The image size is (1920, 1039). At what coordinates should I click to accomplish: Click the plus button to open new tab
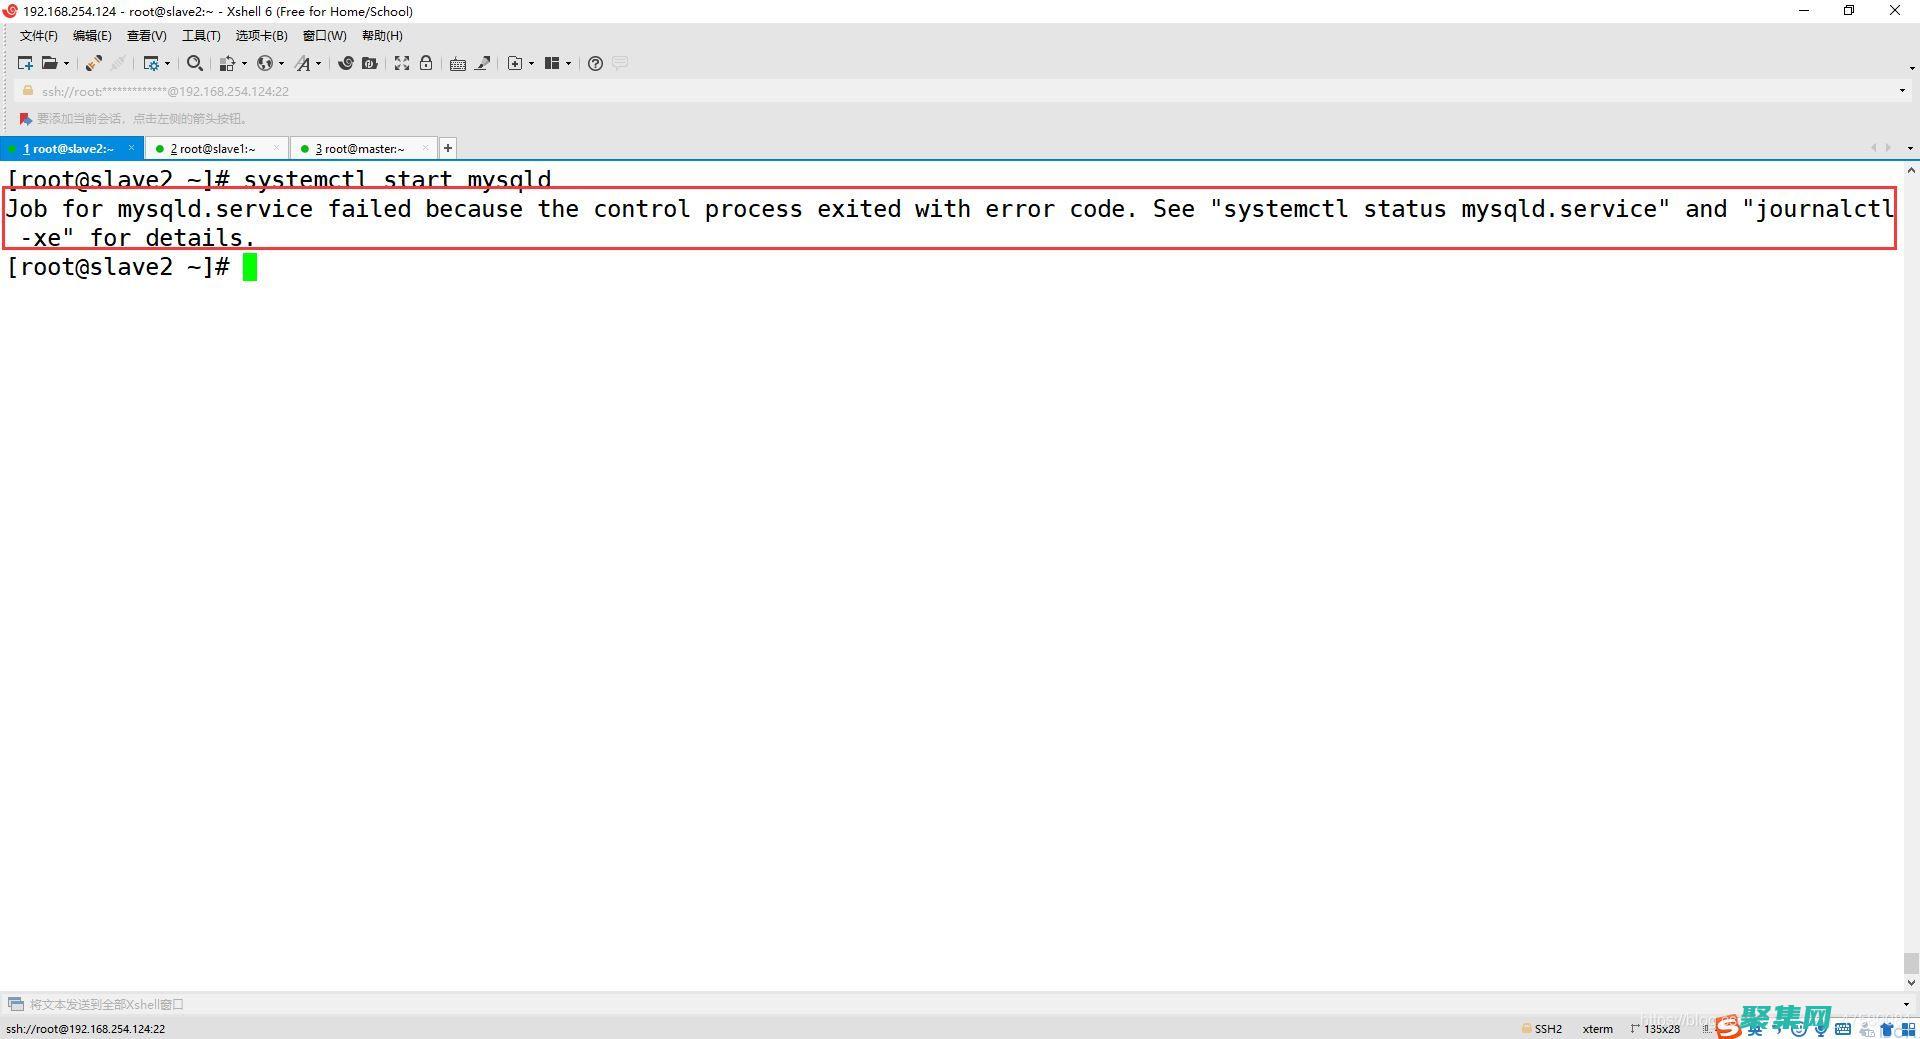[447, 148]
